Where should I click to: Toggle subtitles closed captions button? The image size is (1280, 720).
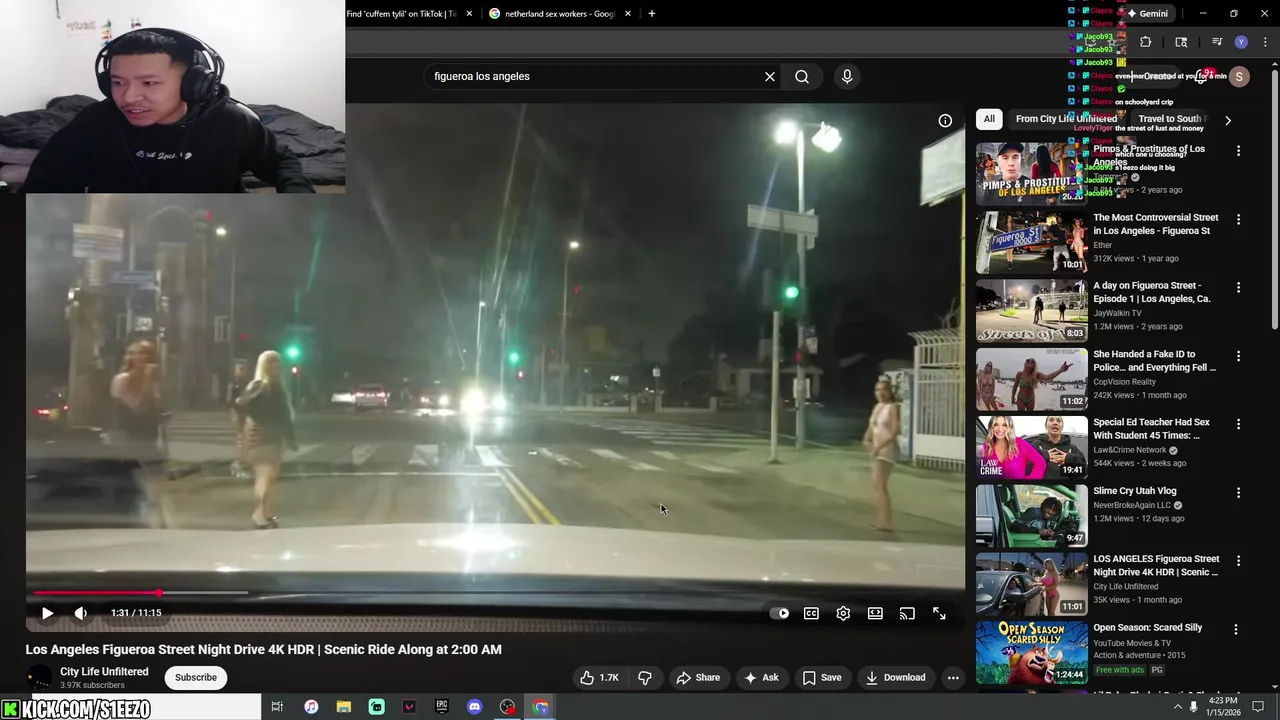[x=811, y=613]
